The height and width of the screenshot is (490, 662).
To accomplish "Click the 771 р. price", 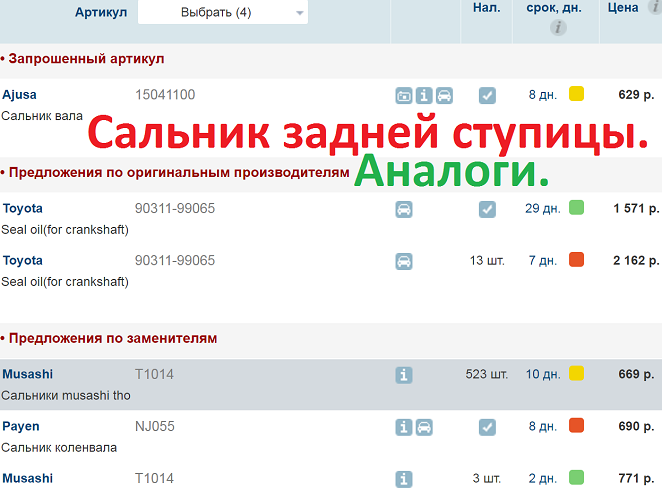I will click(x=636, y=478).
